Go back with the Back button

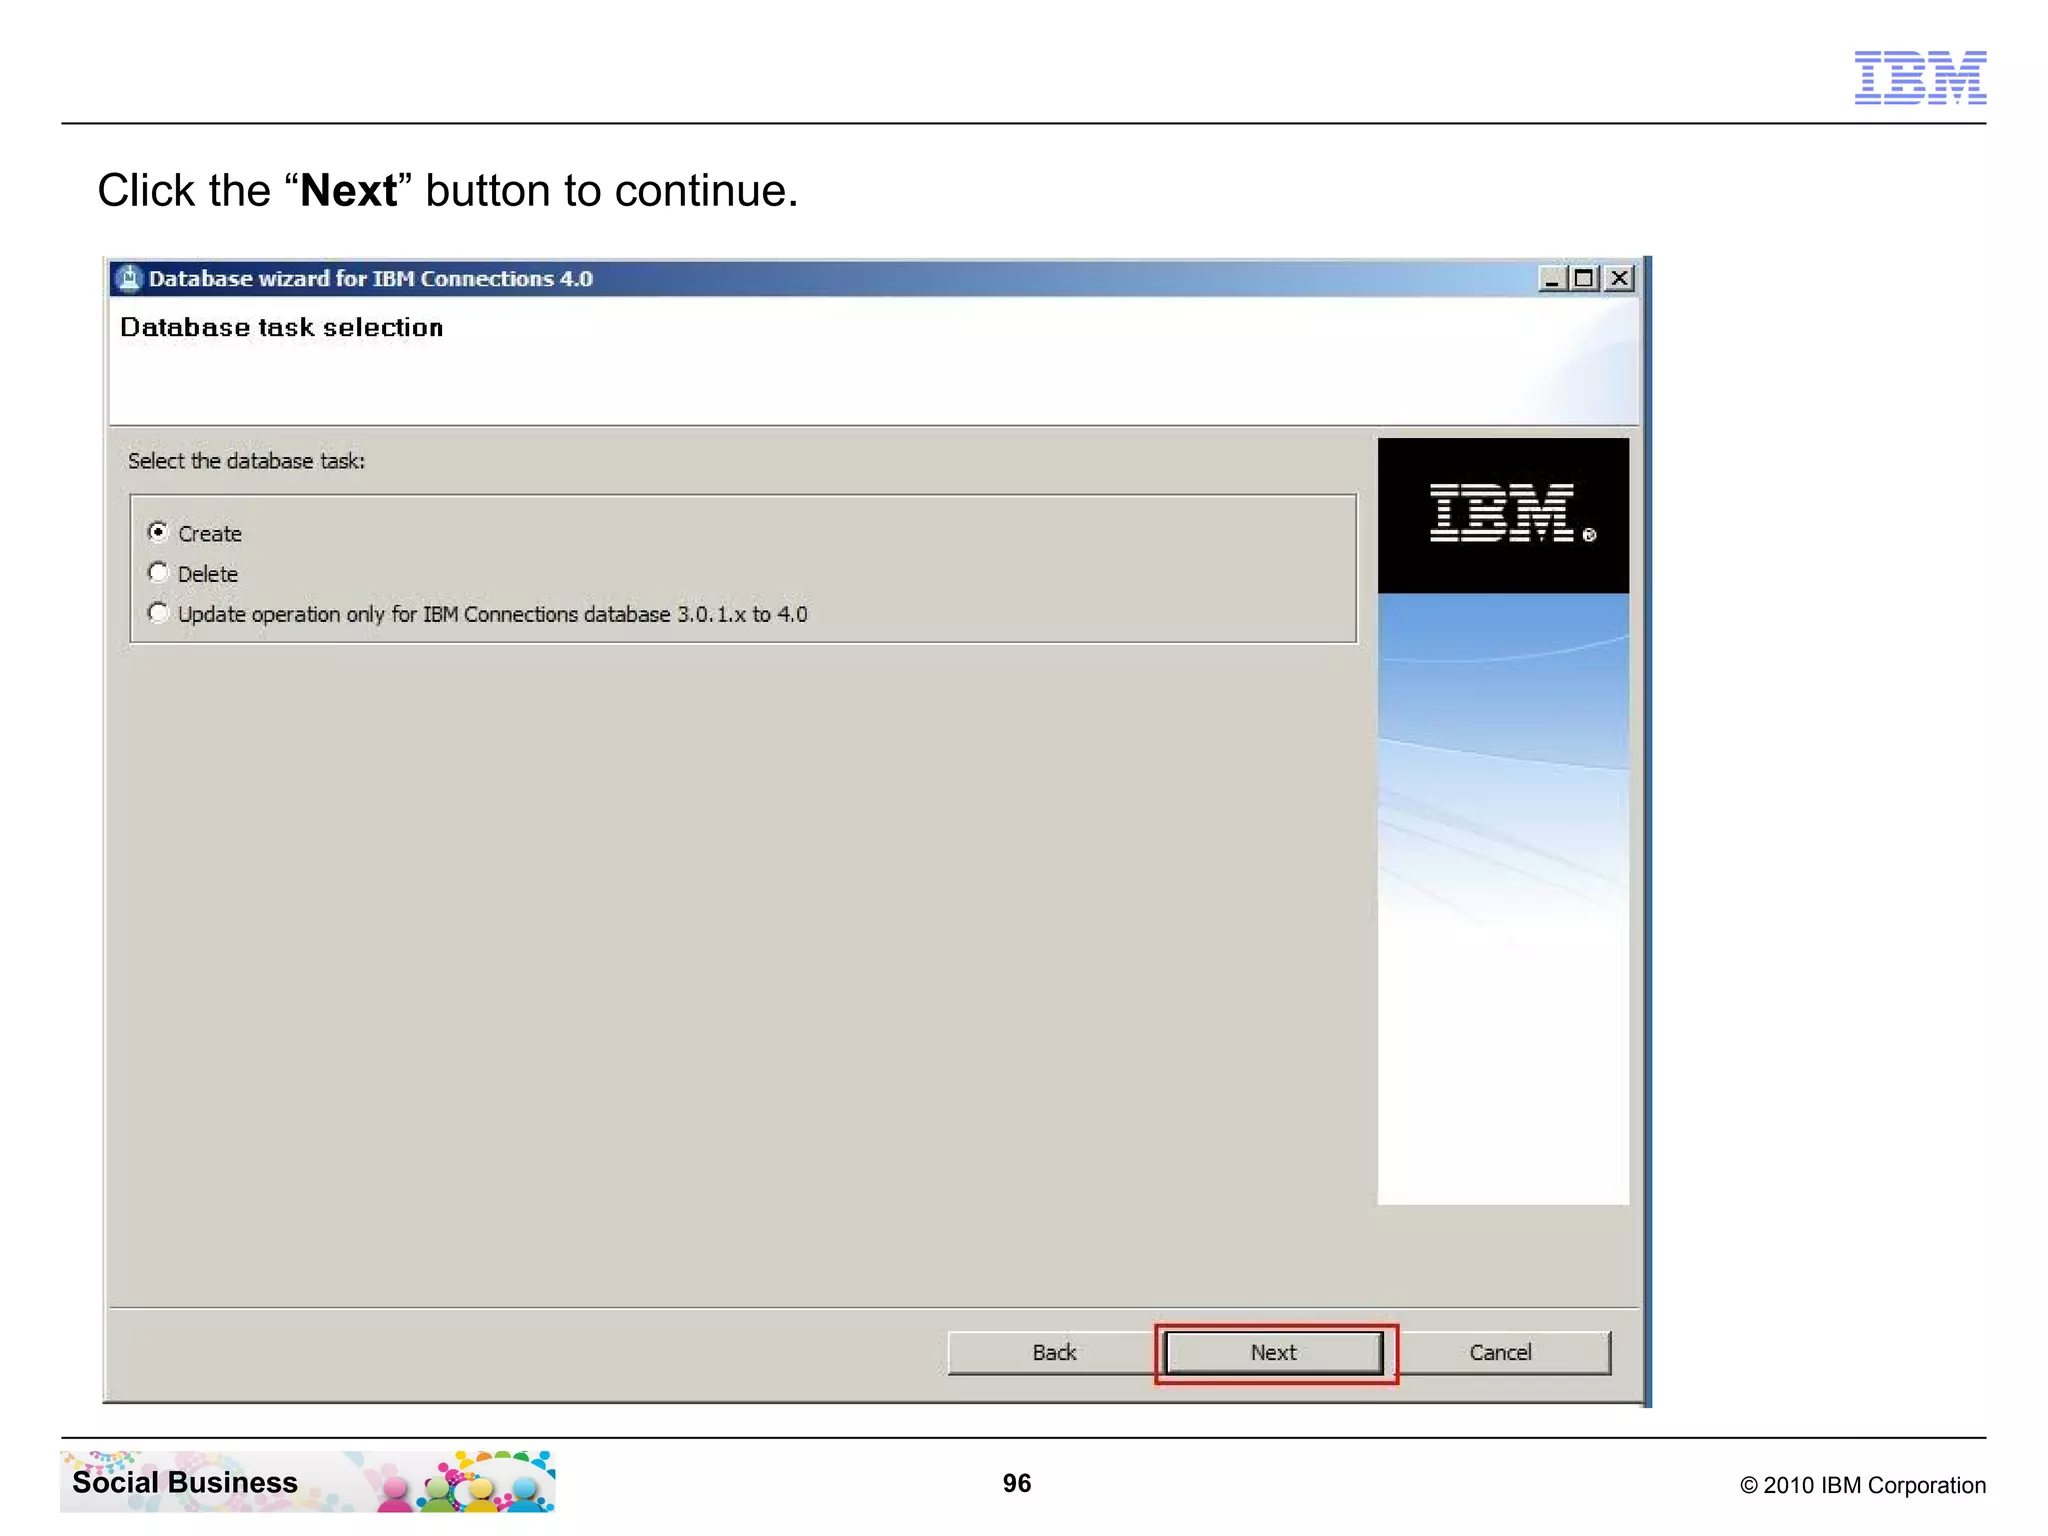click(x=1054, y=1353)
